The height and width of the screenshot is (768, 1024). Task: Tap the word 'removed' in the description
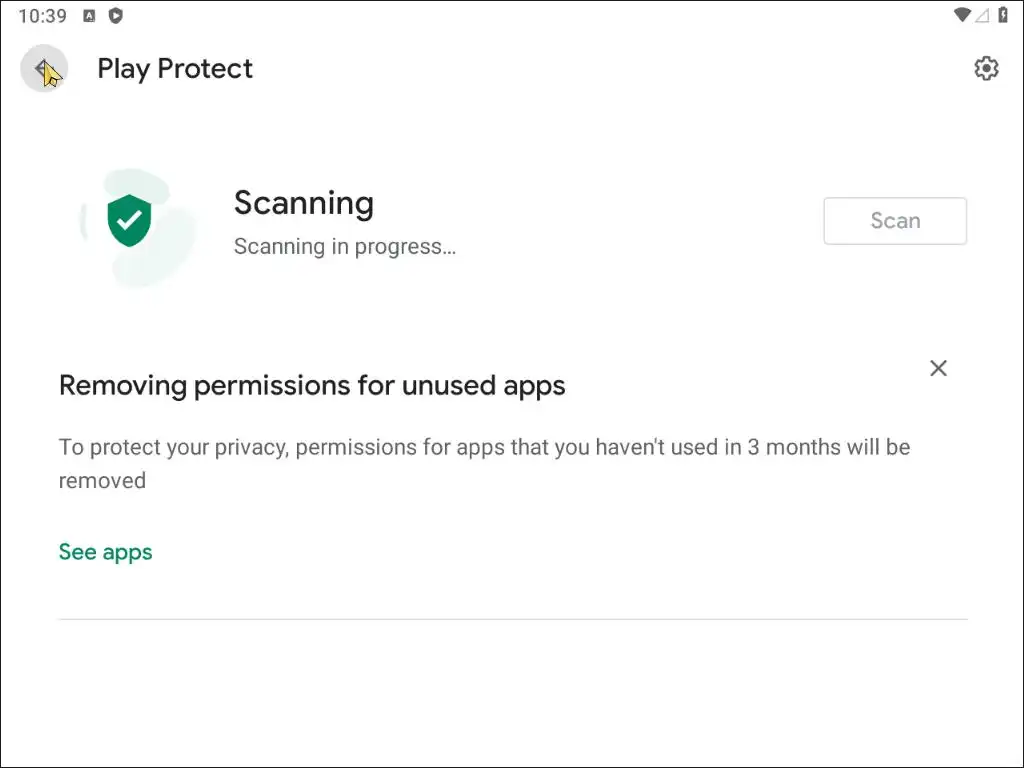102,481
